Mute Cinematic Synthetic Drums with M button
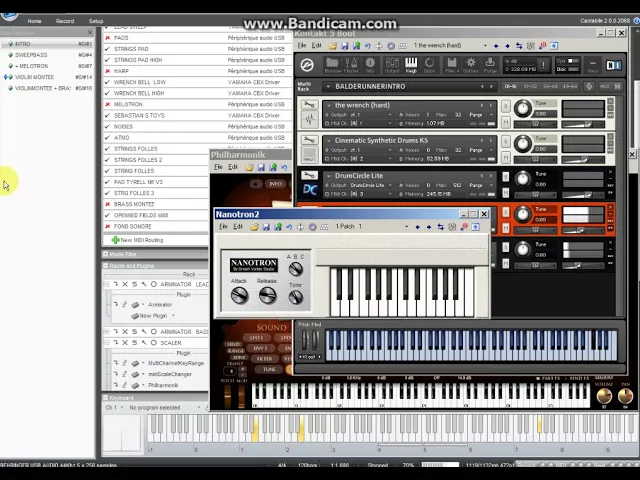 coord(506,157)
